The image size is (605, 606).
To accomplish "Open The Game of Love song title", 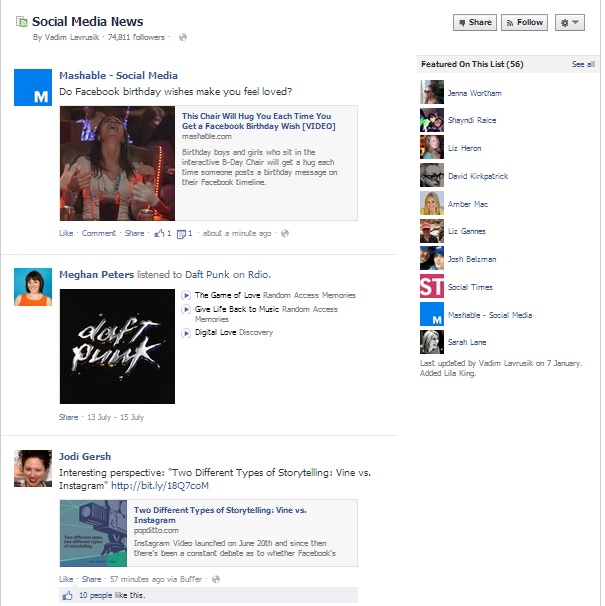I will coord(227,295).
